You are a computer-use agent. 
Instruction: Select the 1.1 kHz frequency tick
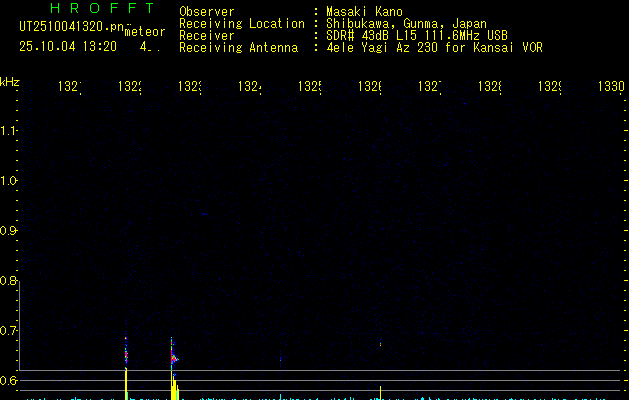[10, 131]
